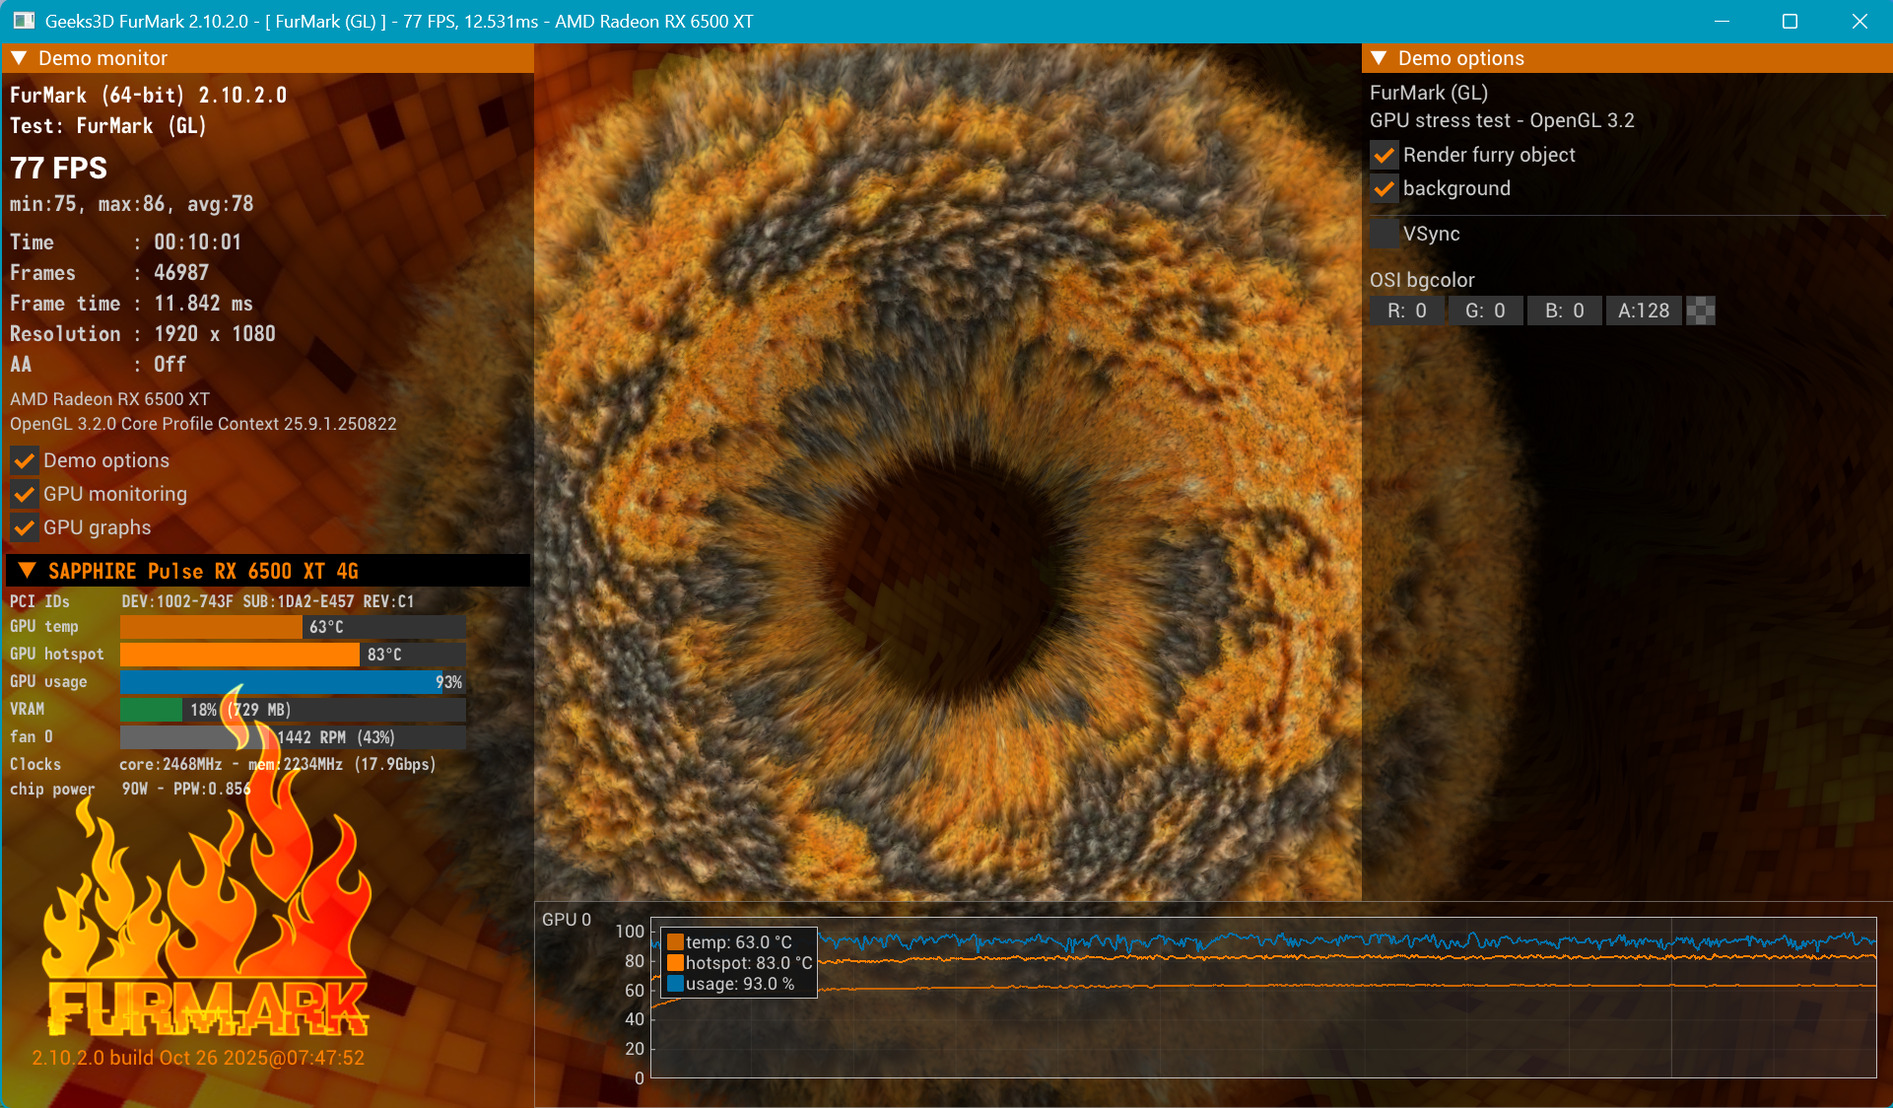Click the hotspot: 83.0 °C legend entry
1893x1108 pixels.
coord(740,963)
